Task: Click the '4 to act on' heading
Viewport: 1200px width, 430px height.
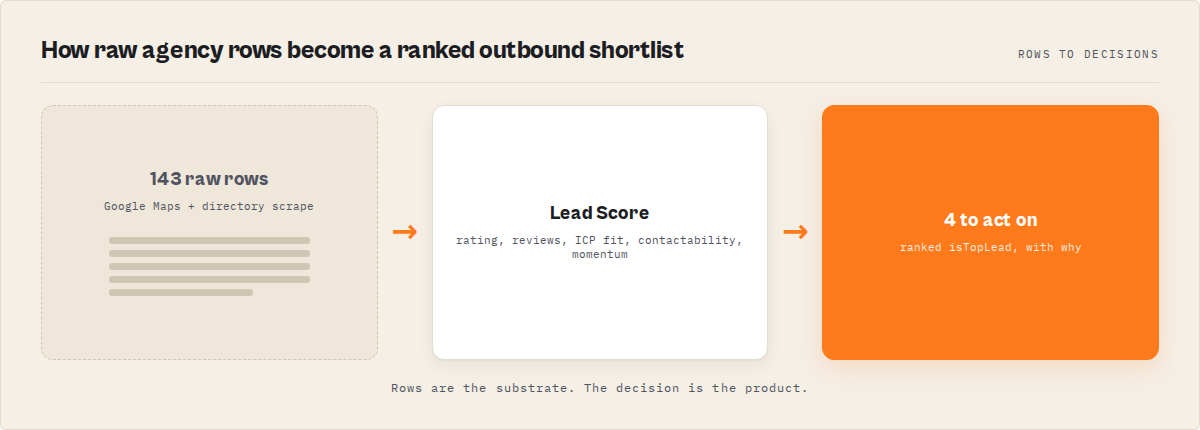Action: [990, 220]
